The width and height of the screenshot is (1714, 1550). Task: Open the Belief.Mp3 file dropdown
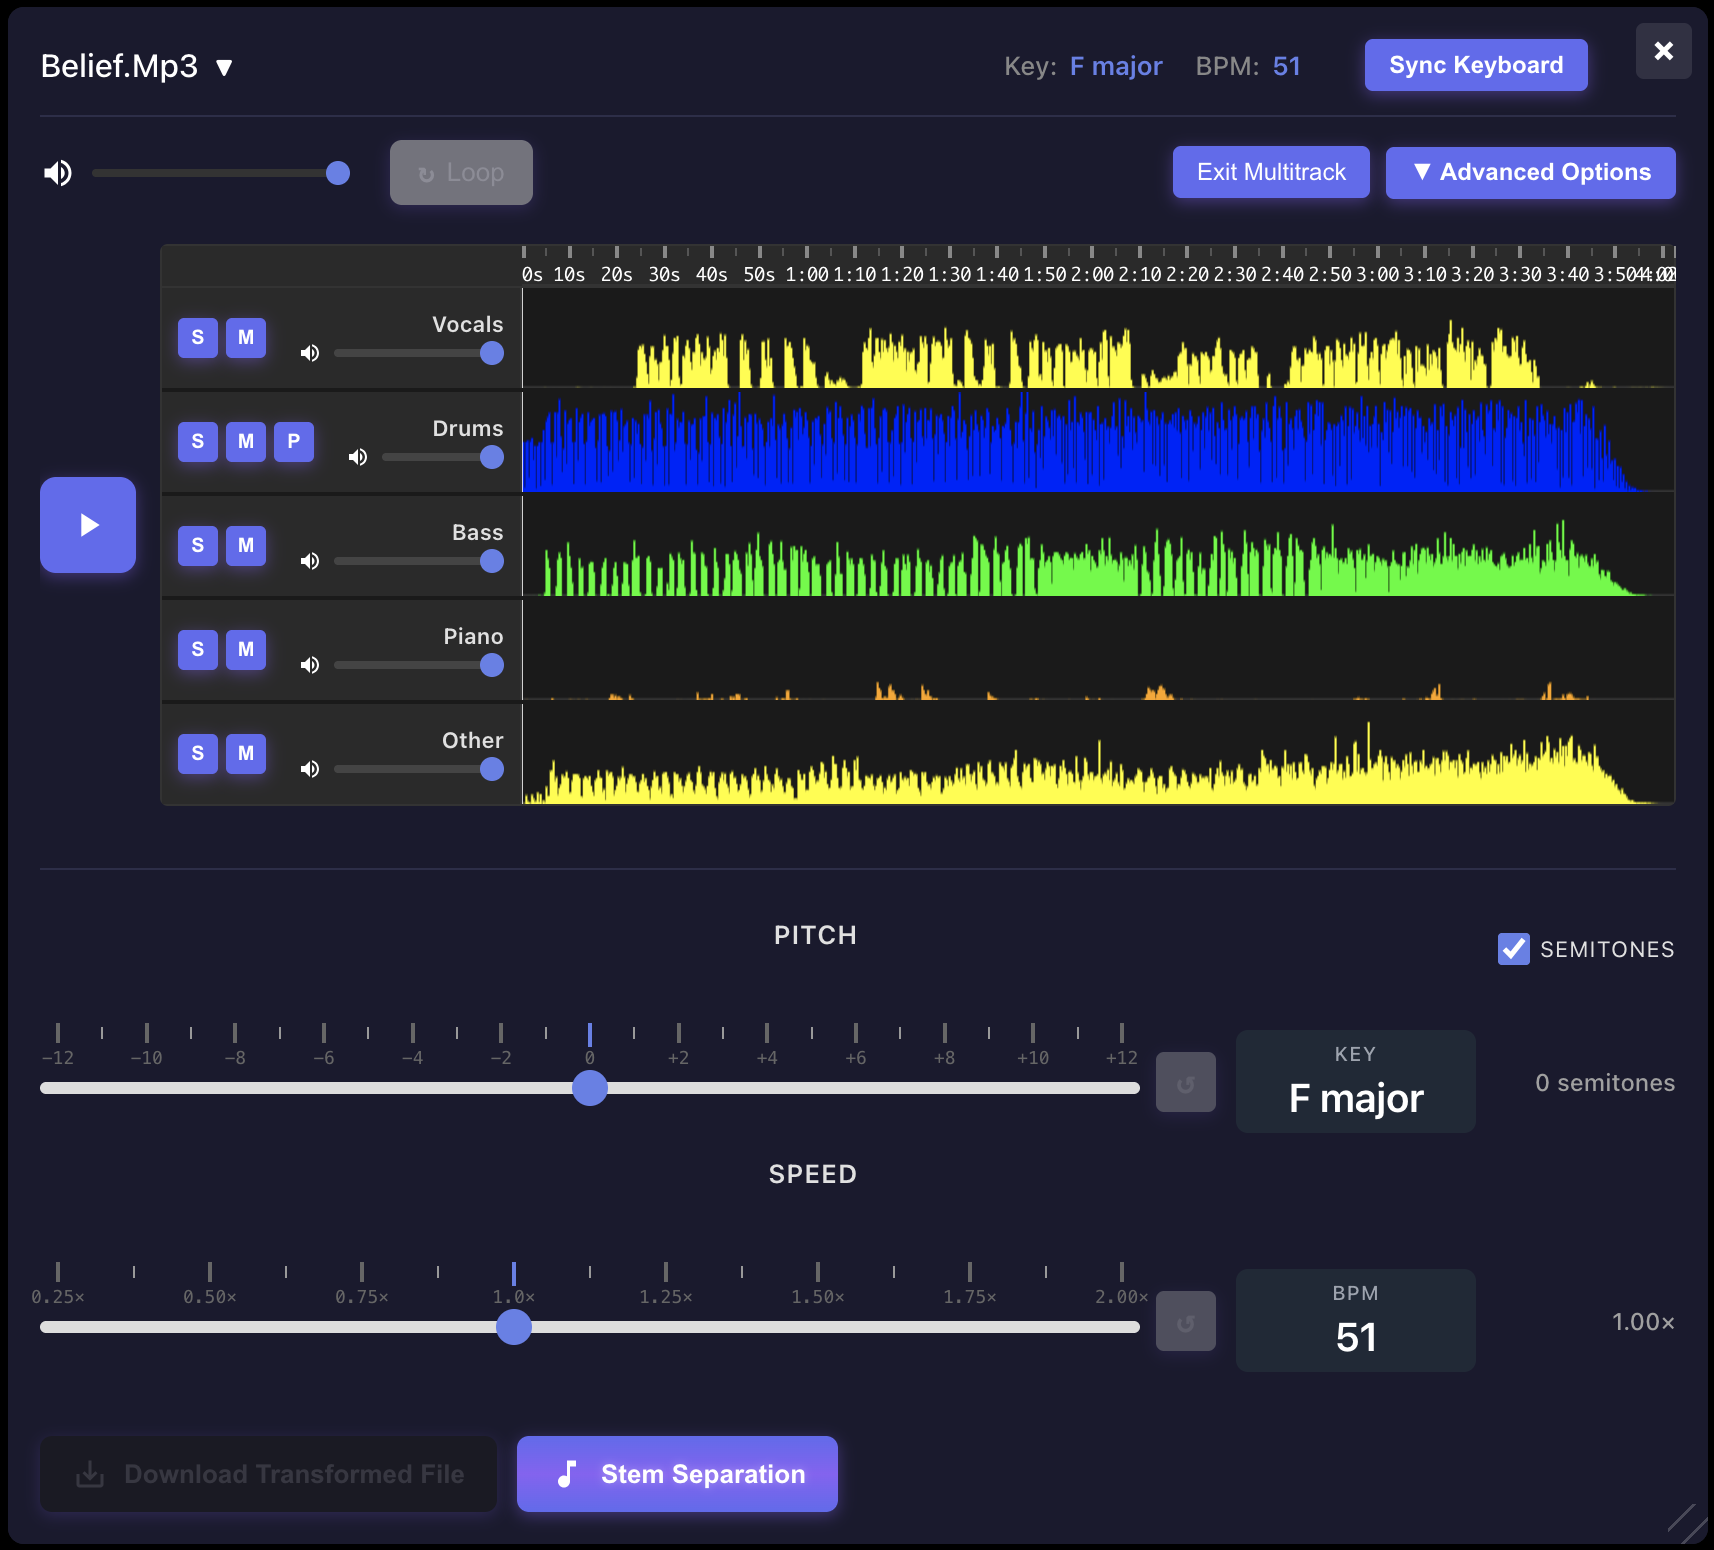coord(225,67)
